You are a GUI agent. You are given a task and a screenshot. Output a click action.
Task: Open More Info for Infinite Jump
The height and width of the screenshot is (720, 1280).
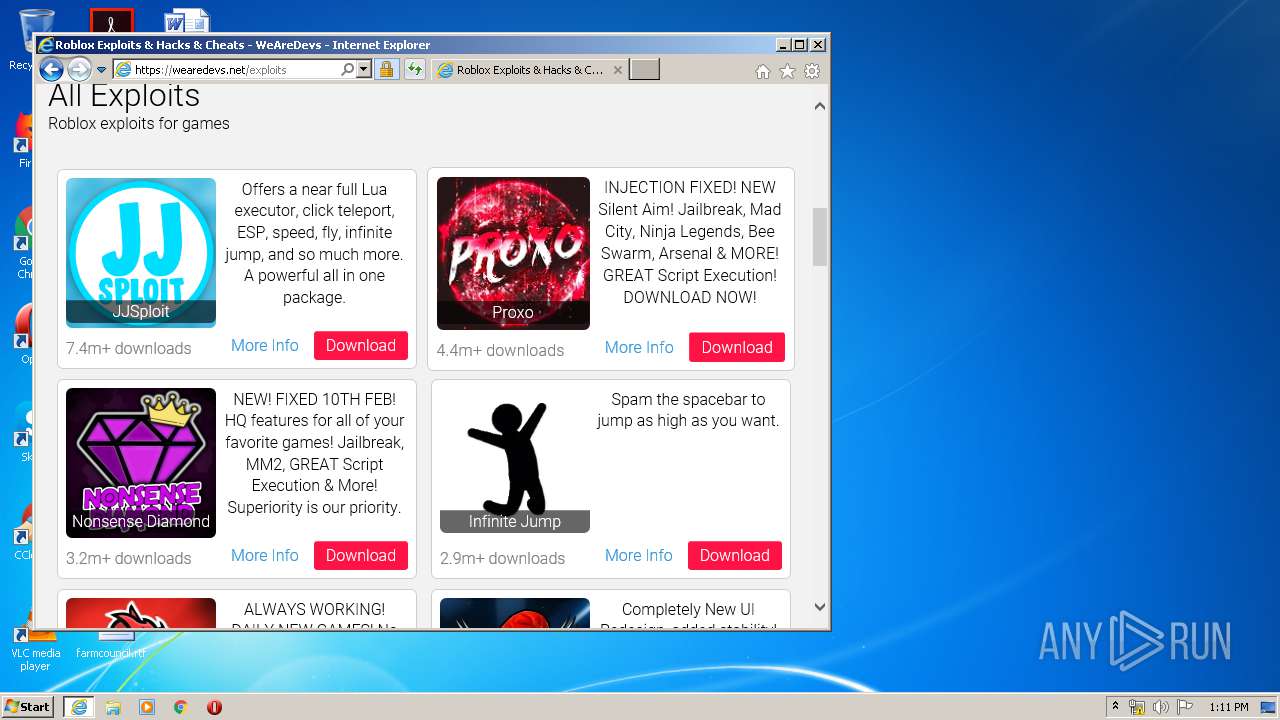pyautogui.click(x=639, y=555)
